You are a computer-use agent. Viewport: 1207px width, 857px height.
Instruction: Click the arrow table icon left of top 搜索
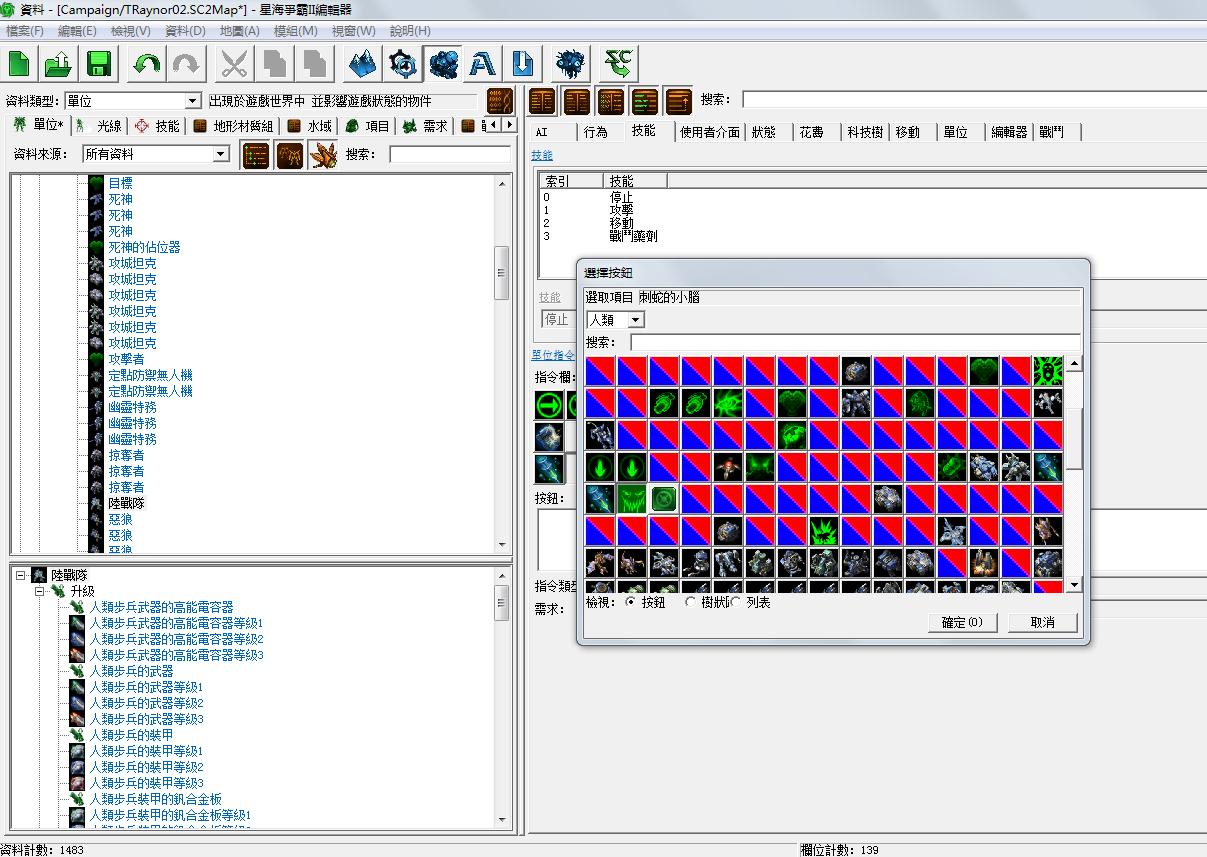coord(678,101)
